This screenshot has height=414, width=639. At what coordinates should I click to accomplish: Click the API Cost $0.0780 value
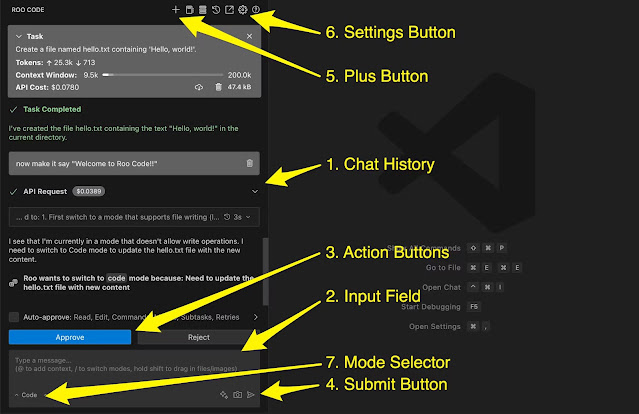[65, 87]
